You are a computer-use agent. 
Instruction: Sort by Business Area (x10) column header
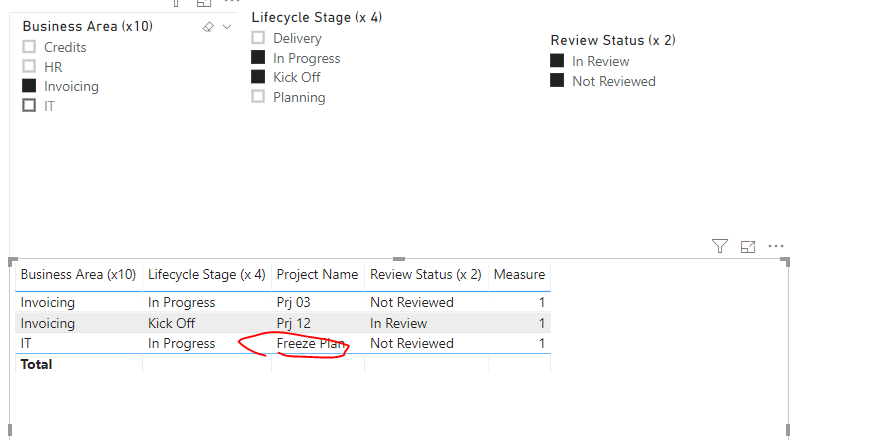point(78,275)
